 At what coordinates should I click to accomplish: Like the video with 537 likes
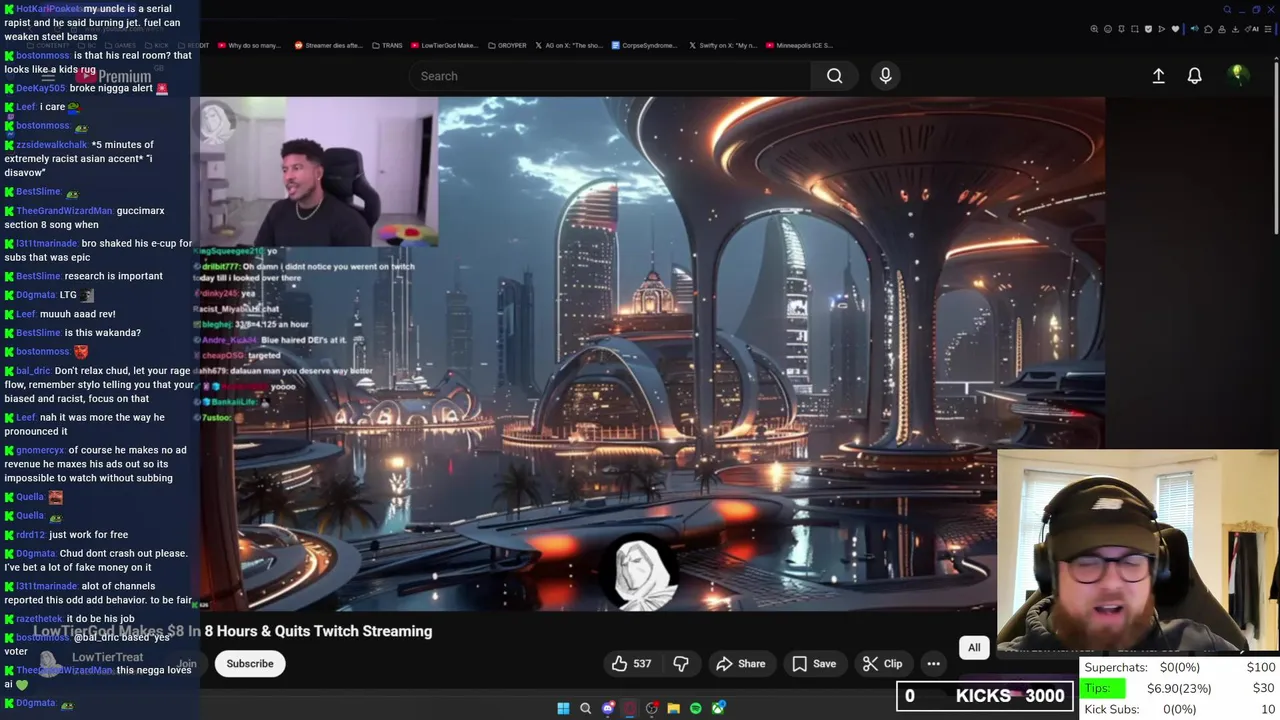631,663
